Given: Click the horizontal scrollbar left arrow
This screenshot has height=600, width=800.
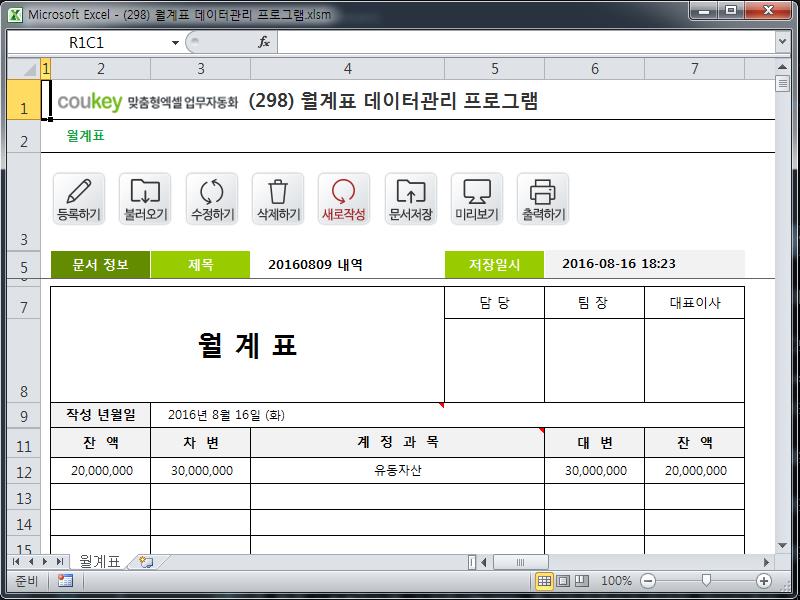Looking at the screenshot, I should pos(484,562).
